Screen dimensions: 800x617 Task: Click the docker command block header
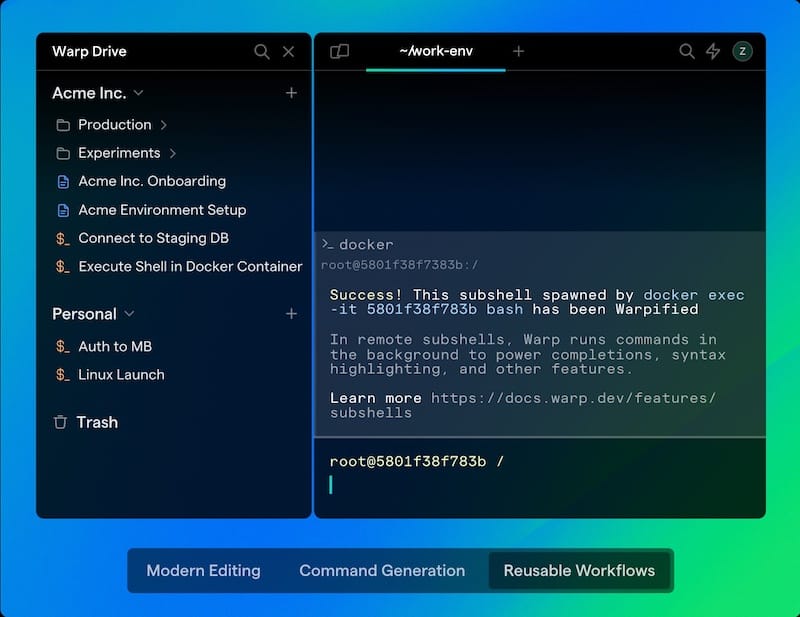tap(366, 244)
